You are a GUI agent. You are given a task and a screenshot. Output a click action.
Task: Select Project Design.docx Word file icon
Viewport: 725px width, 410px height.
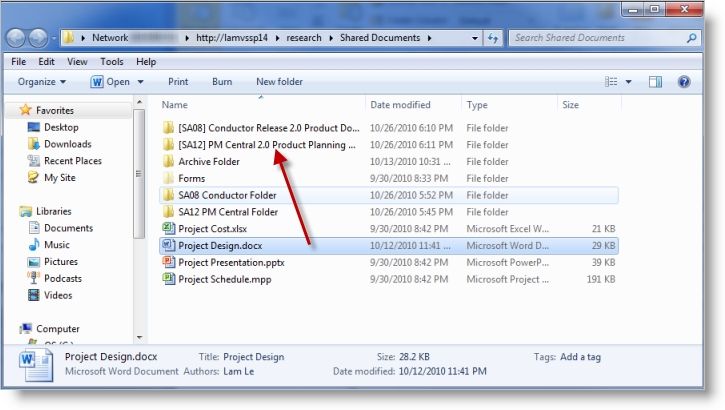point(168,245)
